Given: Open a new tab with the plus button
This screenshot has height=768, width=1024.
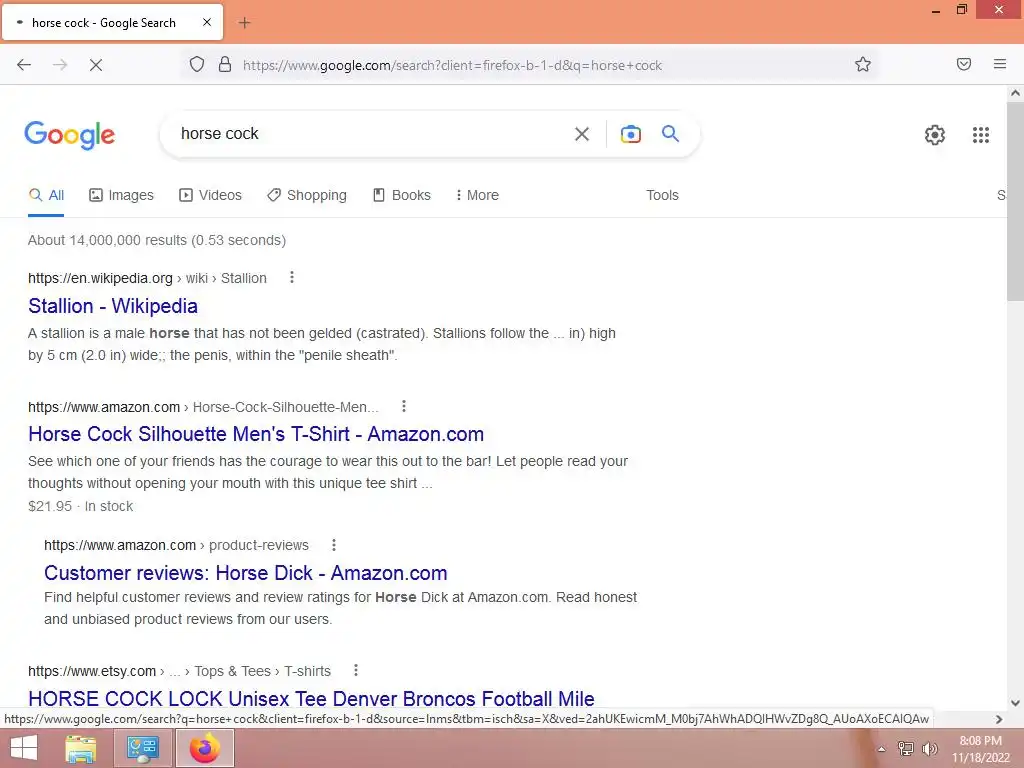Looking at the screenshot, I should click(244, 23).
